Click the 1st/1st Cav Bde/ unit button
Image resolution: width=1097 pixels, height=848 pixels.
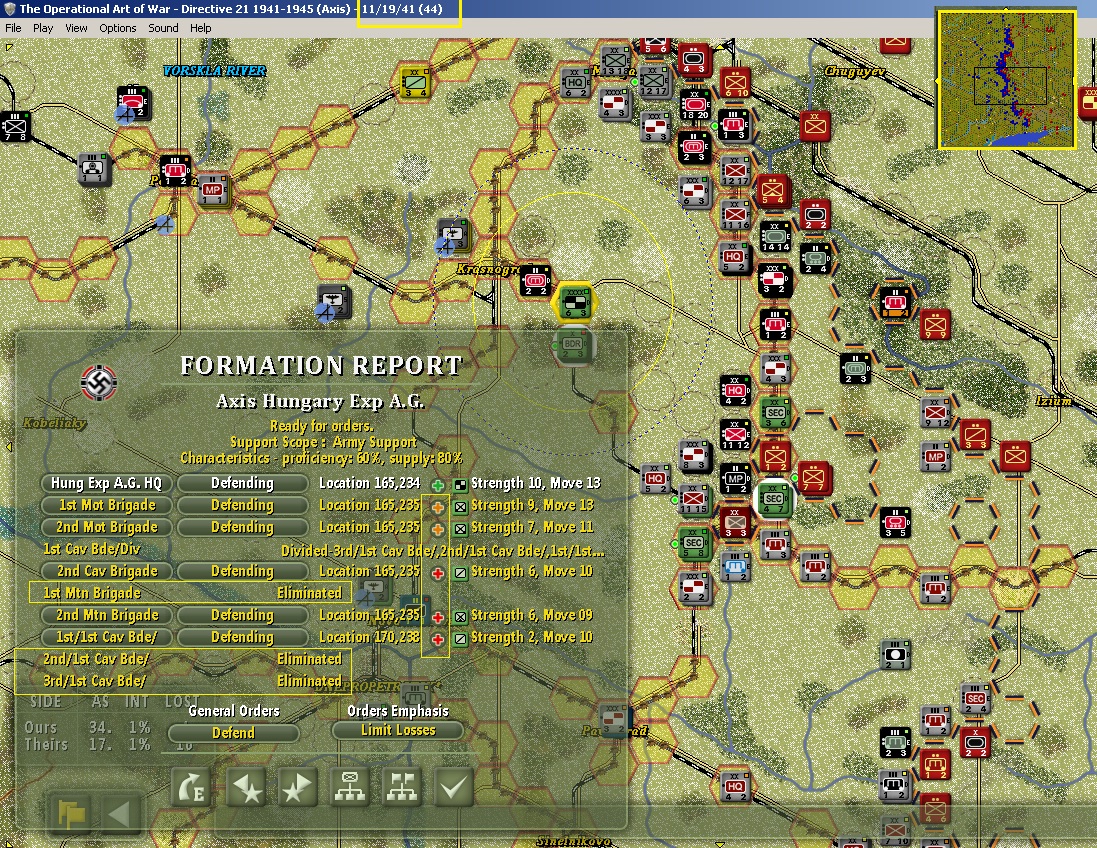click(106, 637)
